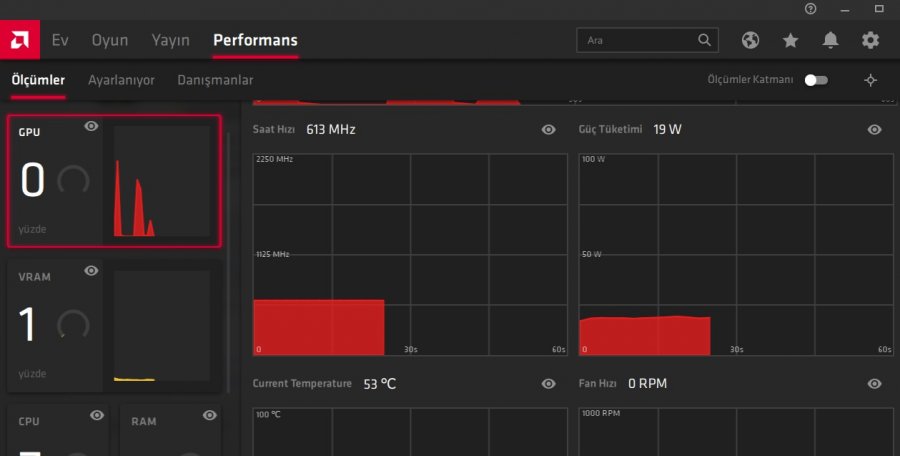Open settings gear icon
This screenshot has height=456, width=900.
pos(870,40)
